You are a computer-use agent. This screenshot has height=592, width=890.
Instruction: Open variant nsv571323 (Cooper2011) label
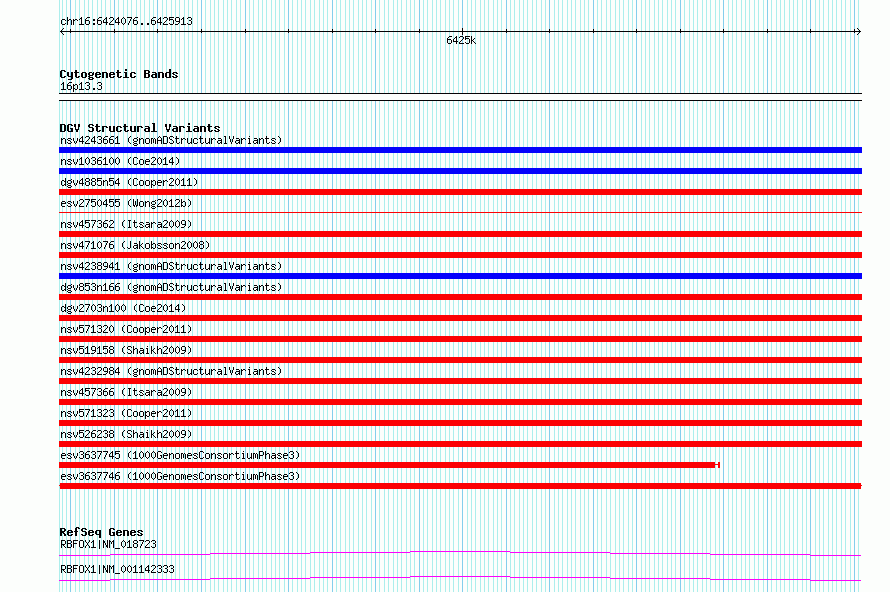pos(126,413)
